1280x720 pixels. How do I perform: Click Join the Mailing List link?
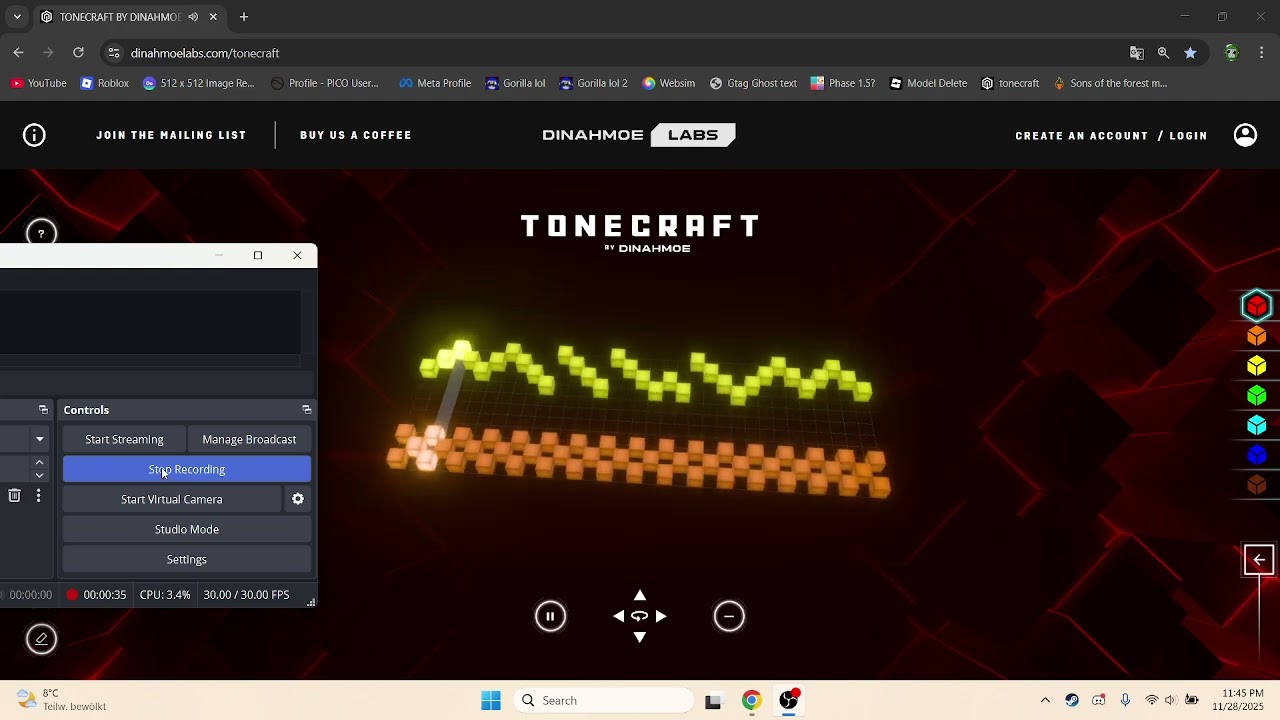point(171,135)
